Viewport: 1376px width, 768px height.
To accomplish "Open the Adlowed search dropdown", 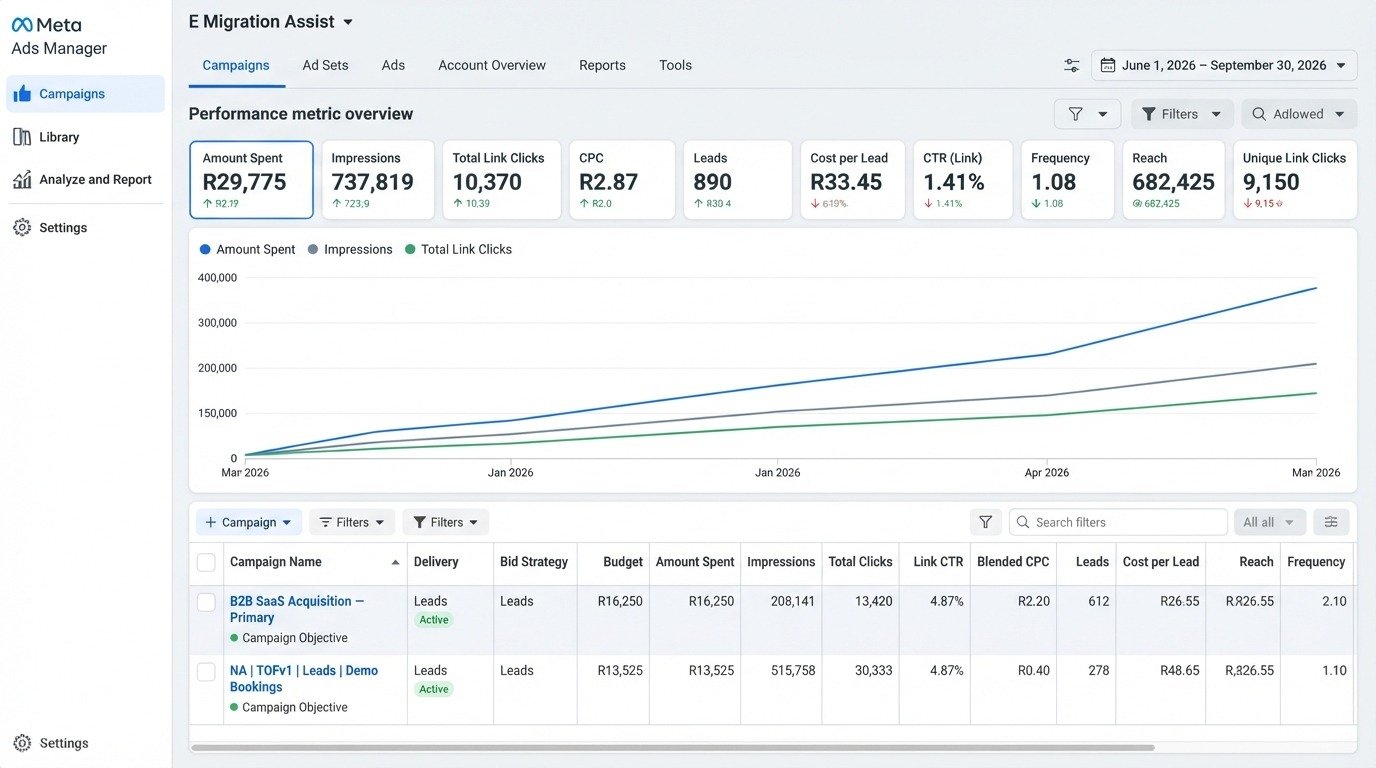I will pyautogui.click(x=1299, y=114).
